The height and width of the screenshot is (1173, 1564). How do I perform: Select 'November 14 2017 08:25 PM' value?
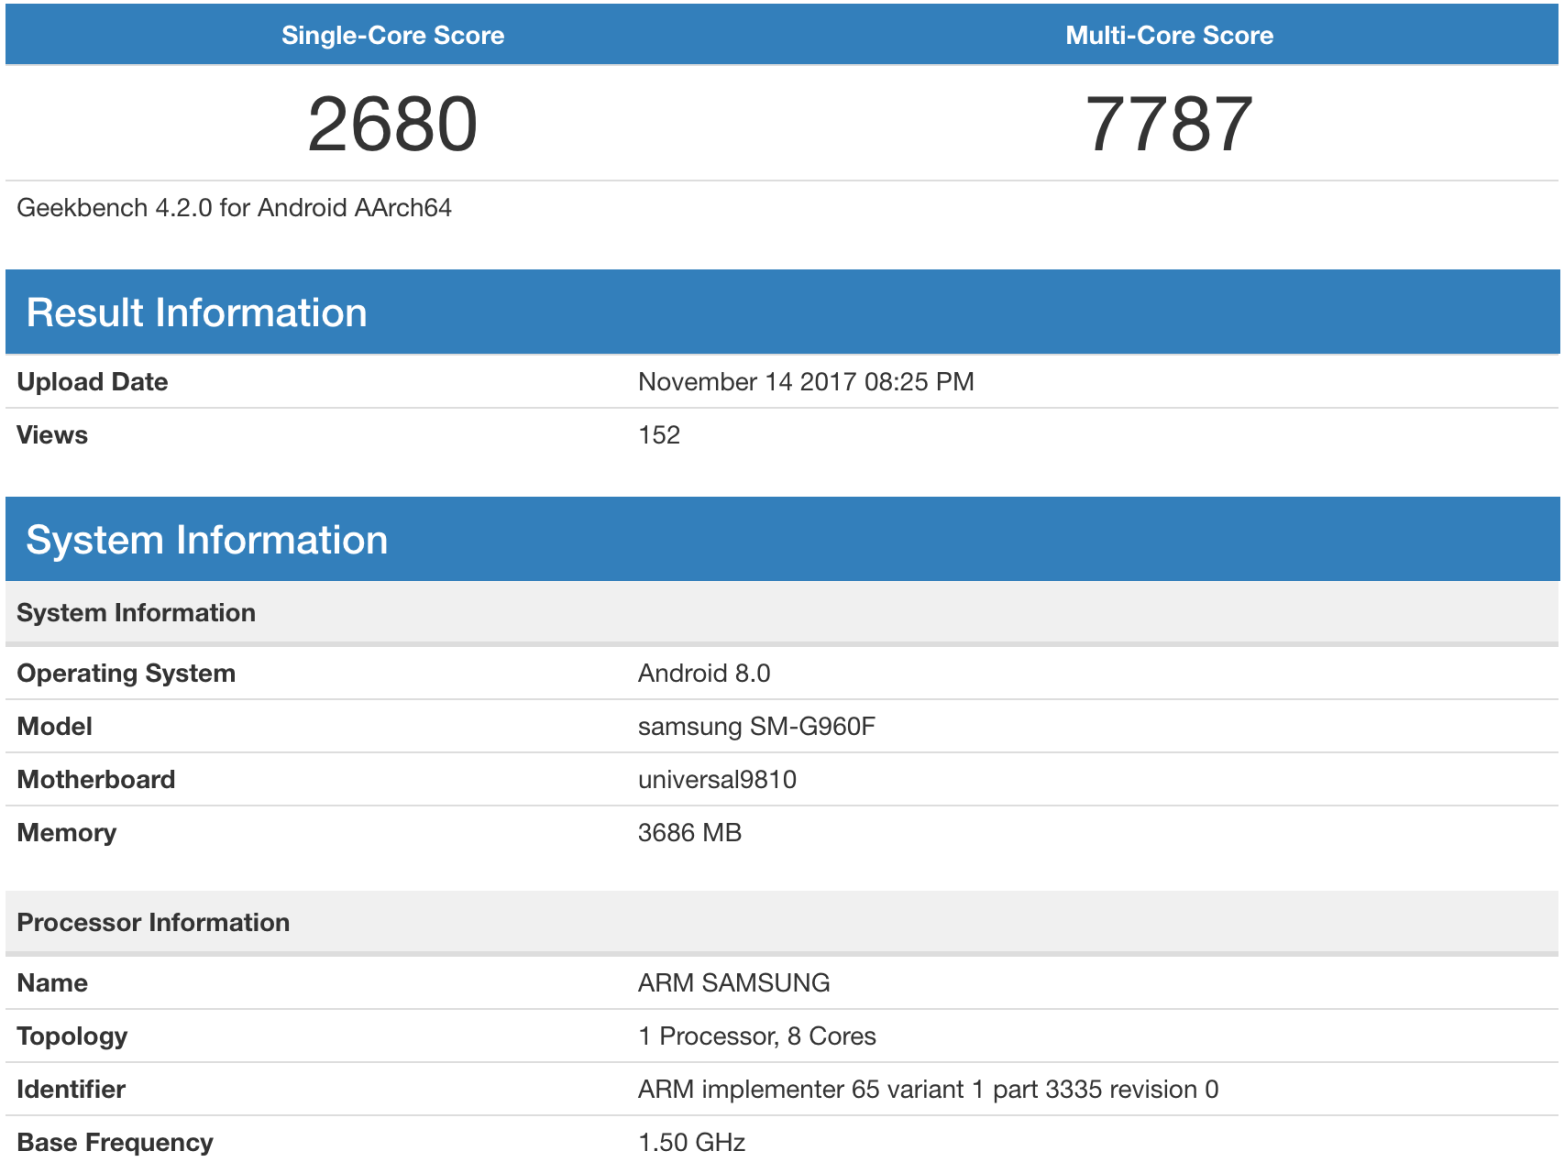806,382
